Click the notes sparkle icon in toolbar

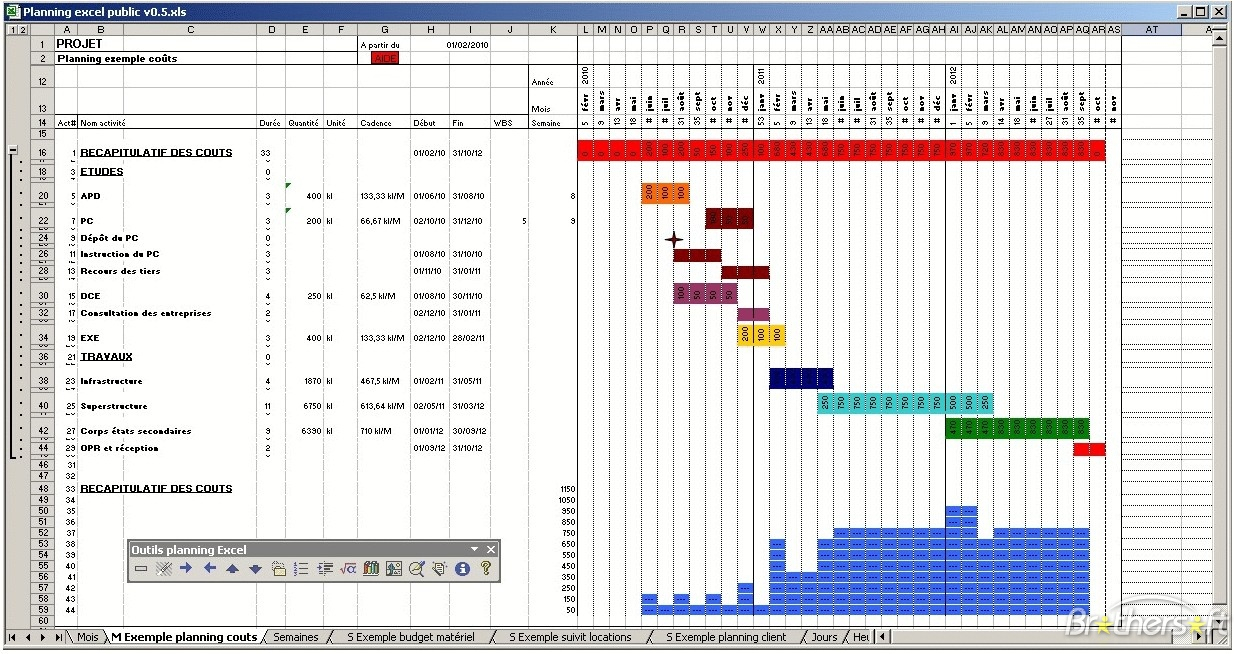pos(439,569)
